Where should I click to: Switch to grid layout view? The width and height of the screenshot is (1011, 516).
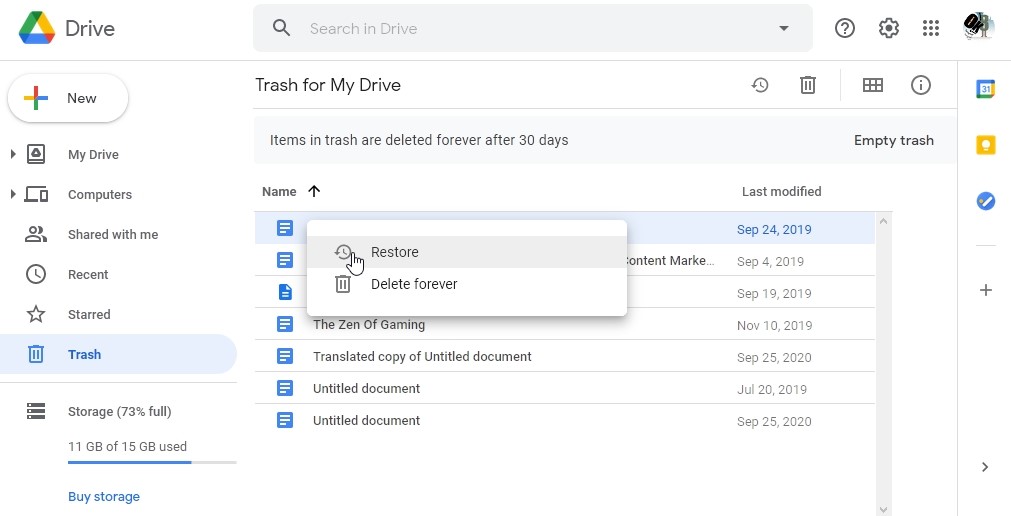(x=873, y=85)
